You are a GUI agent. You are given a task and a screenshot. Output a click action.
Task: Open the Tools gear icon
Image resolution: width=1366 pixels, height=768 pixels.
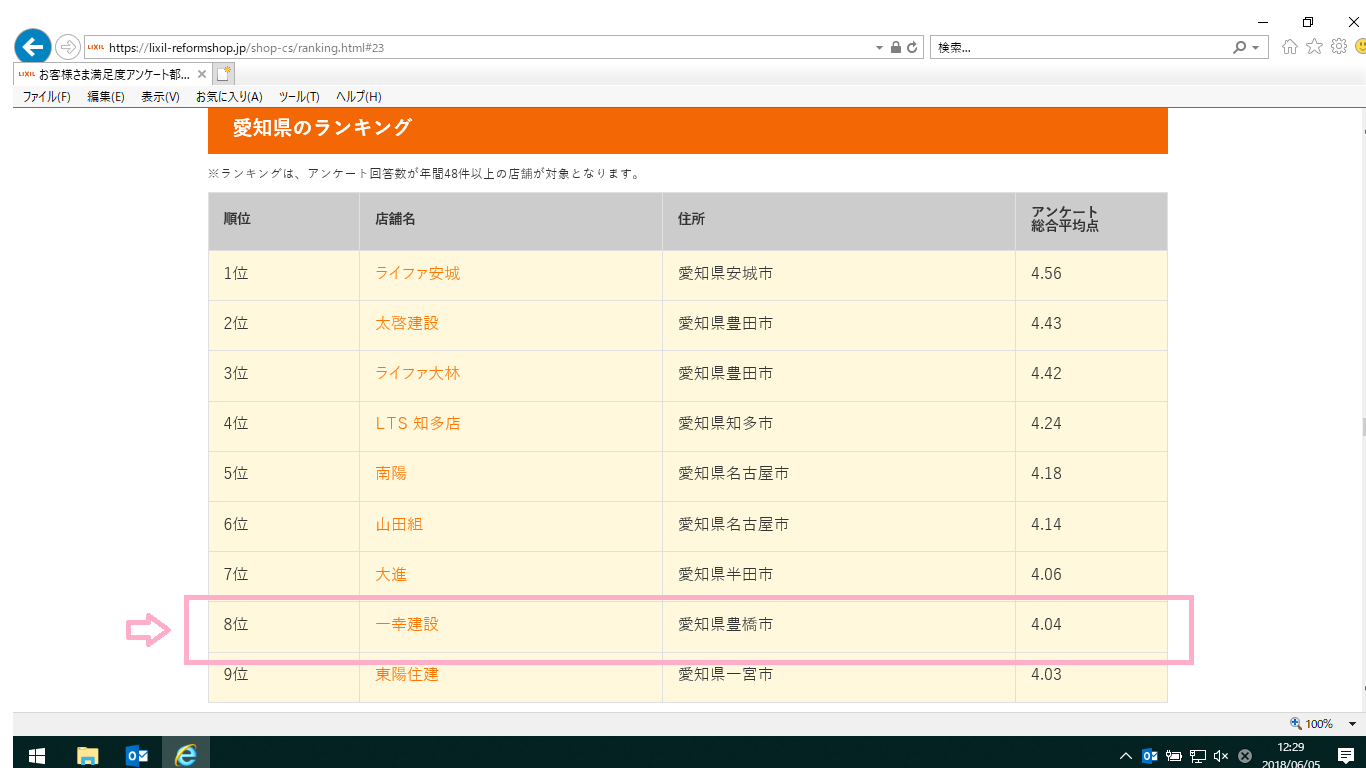(x=1339, y=47)
